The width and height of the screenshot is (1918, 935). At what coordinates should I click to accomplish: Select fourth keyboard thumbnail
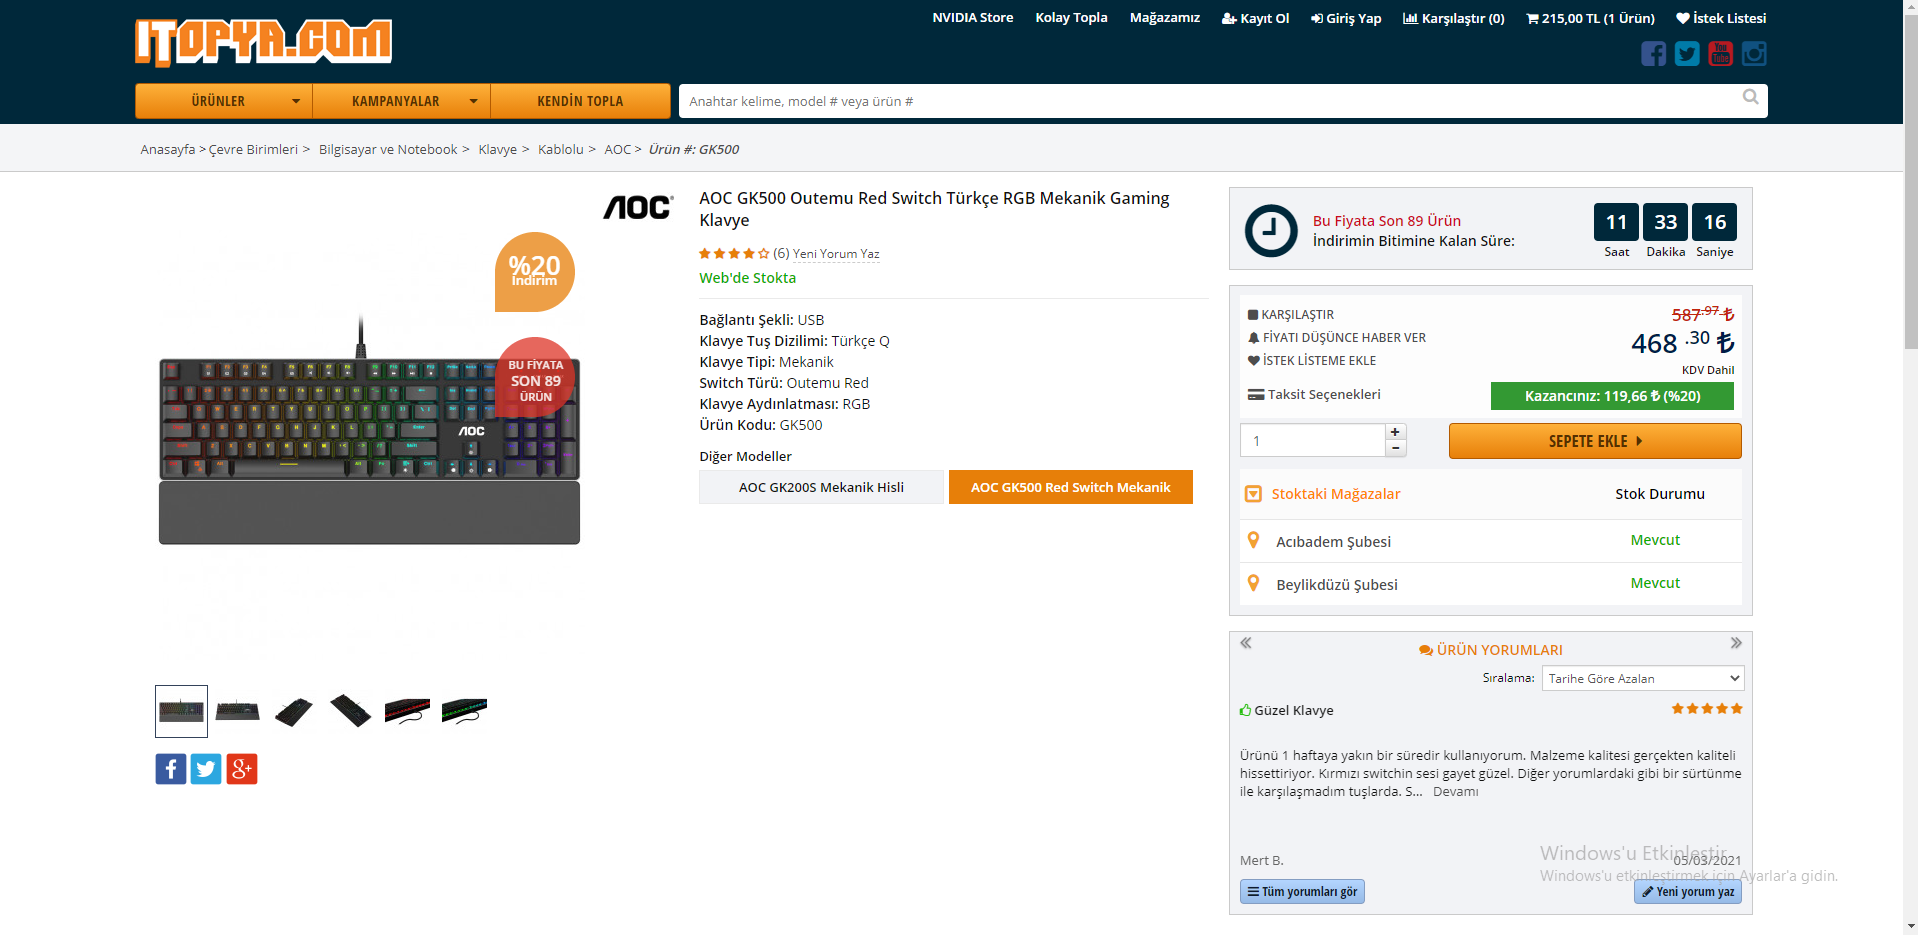(350, 711)
